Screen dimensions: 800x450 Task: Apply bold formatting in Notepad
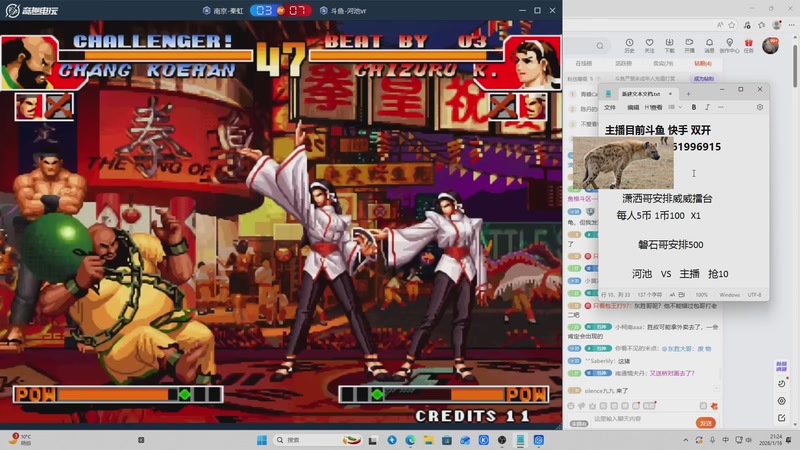pos(694,107)
